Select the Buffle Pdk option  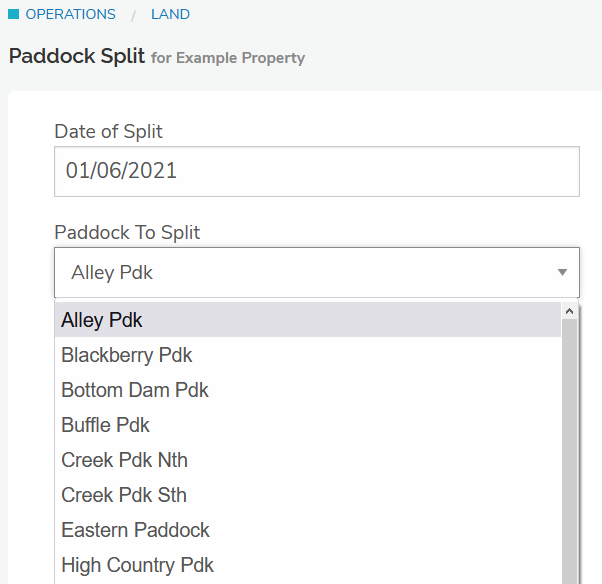(x=105, y=425)
